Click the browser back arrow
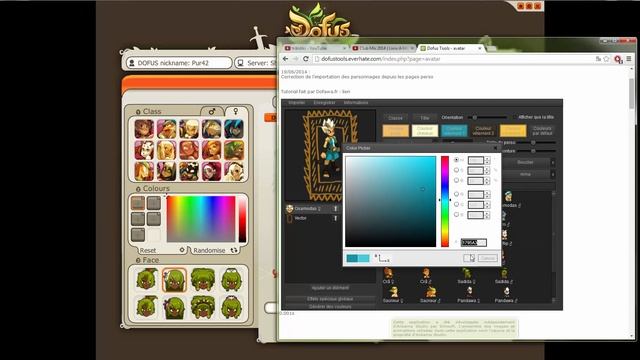This screenshot has height=360, width=640. tap(286, 59)
